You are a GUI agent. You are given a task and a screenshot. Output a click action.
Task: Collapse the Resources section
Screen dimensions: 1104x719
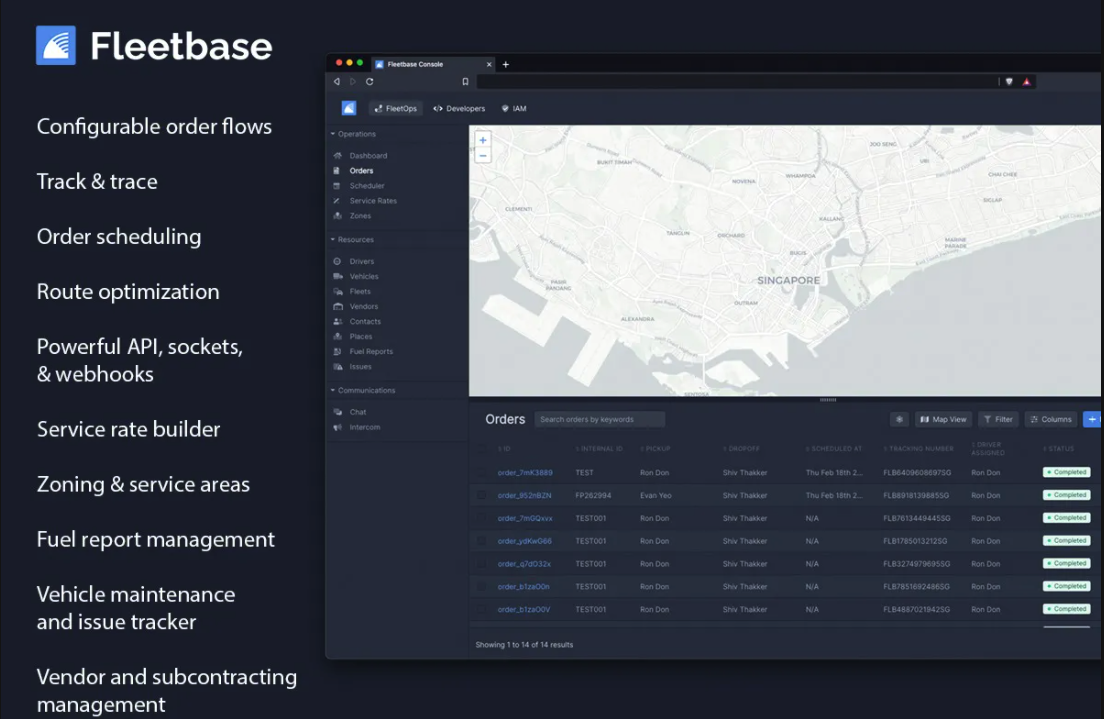[331, 239]
